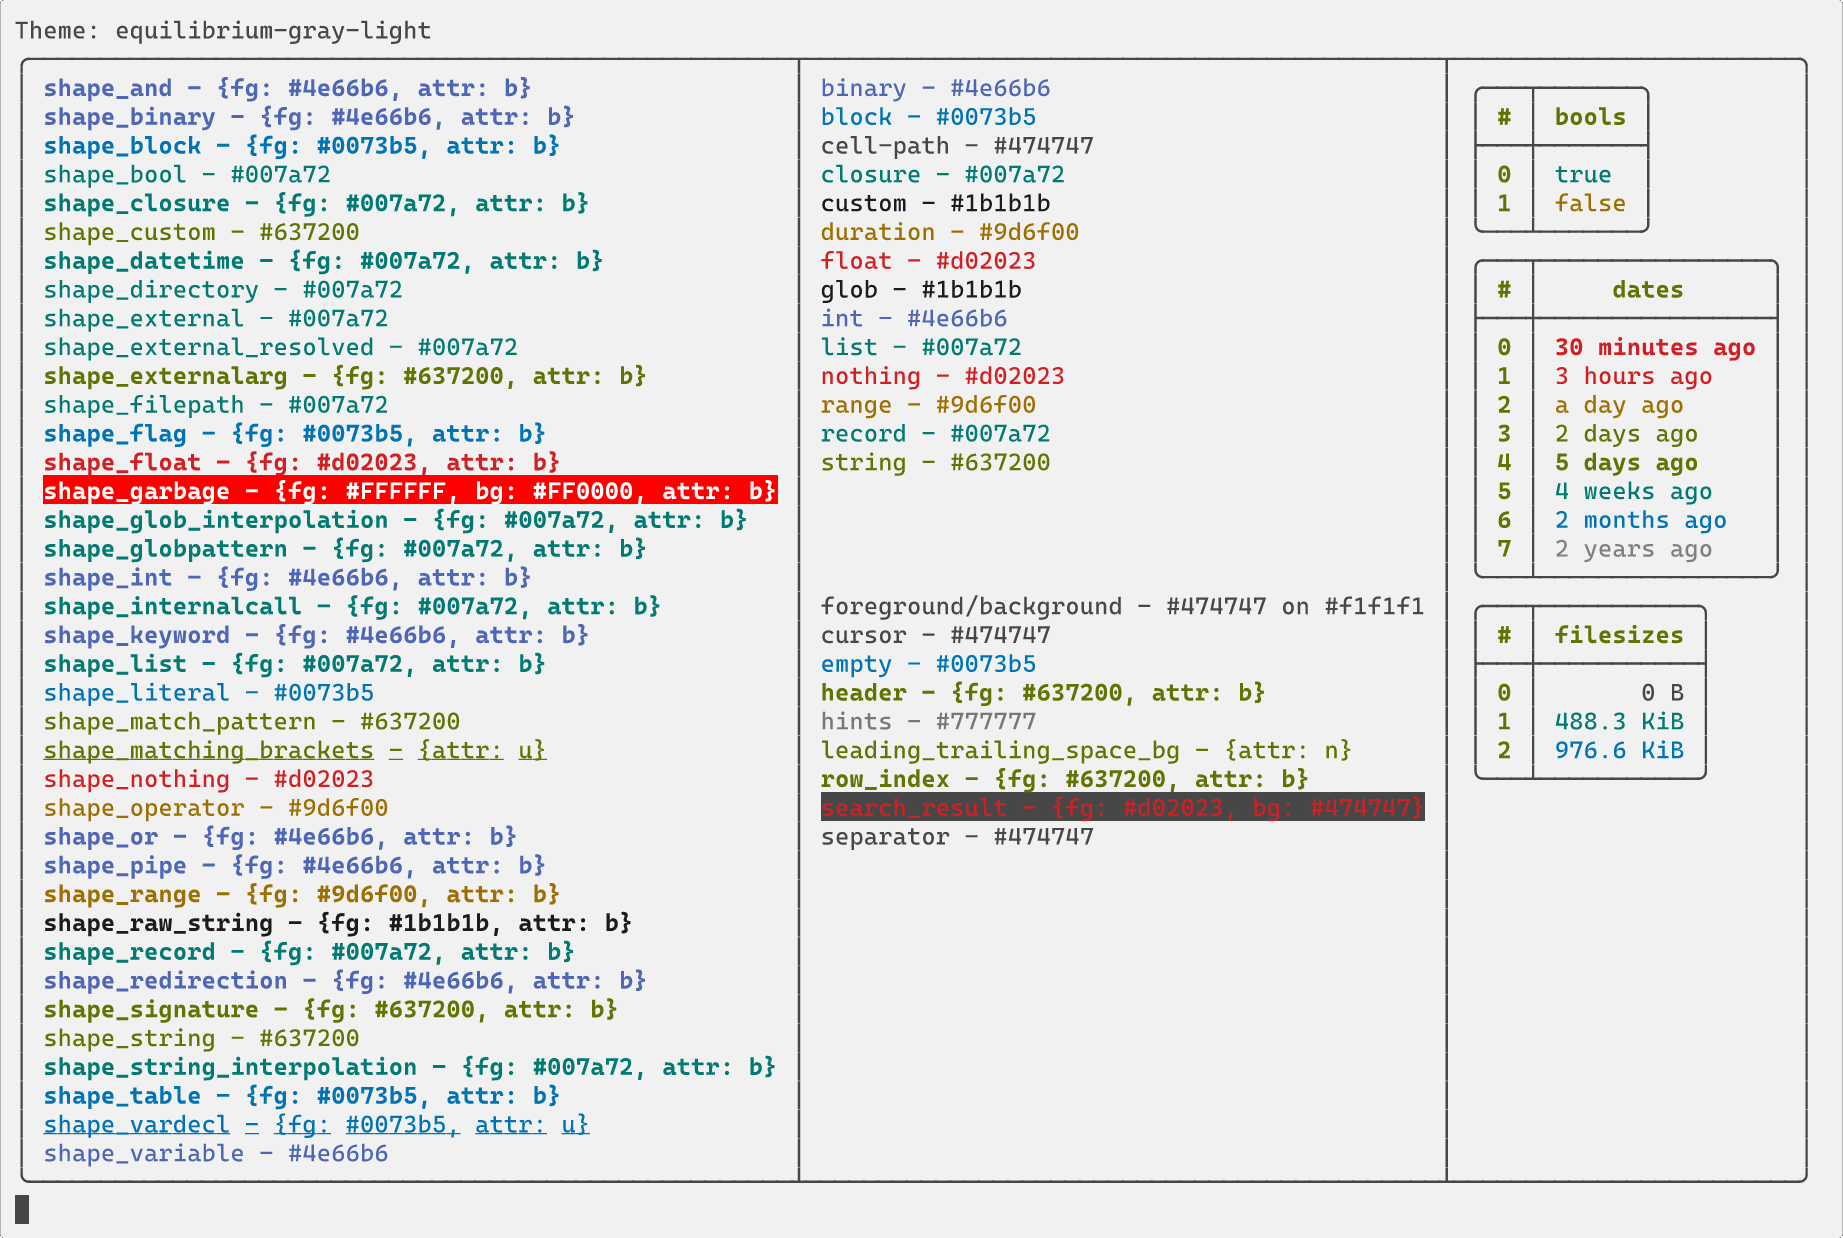The image size is (1843, 1238).
Task: Select shape_external_resolved text
Action: point(281,348)
